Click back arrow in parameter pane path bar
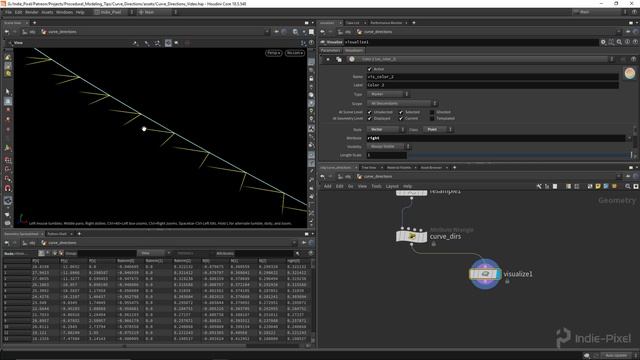Viewport: 640px width, 360px height. pyautogui.click(x=322, y=32)
